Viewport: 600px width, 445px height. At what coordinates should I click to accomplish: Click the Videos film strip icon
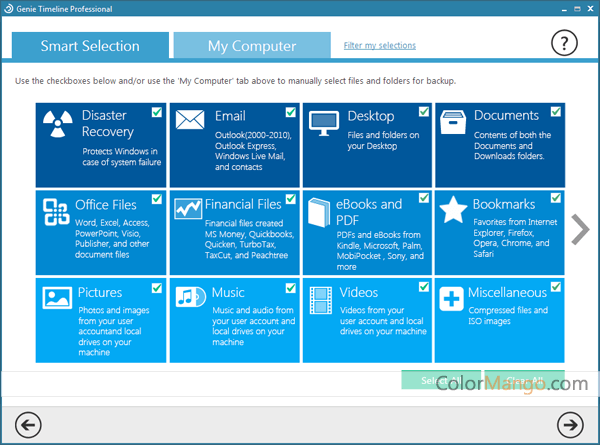(x=321, y=300)
